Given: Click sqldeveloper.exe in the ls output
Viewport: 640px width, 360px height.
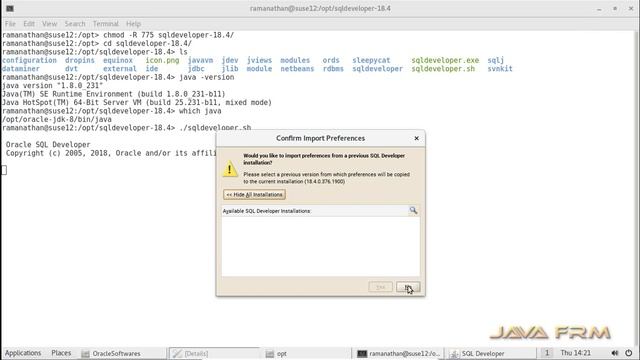Looking at the screenshot, I should pos(445,60).
